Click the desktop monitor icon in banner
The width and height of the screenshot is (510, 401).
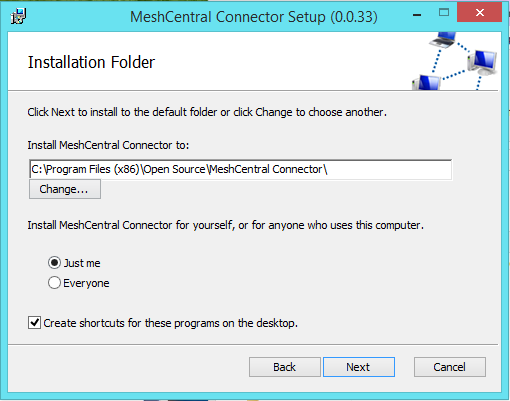pyautogui.click(x=482, y=63)
